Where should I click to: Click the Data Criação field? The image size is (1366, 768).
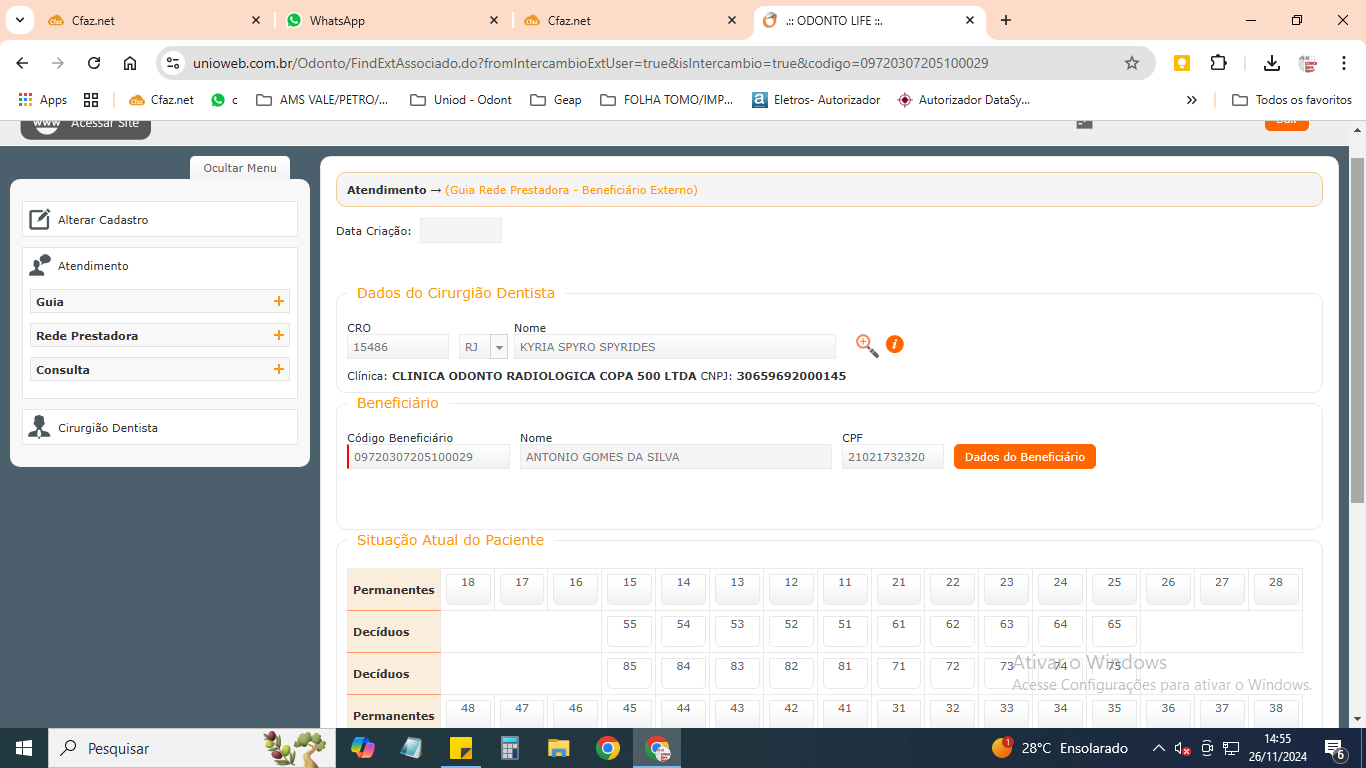pyautogui.click(x=461, y=231)
